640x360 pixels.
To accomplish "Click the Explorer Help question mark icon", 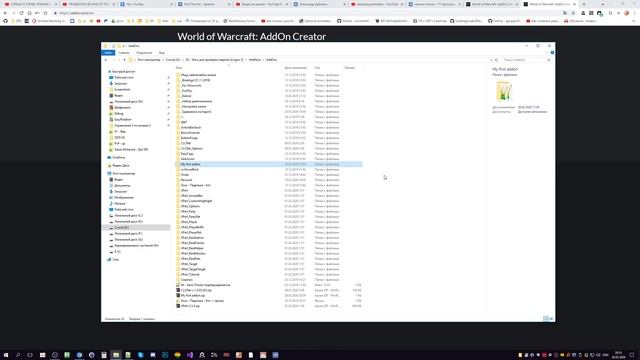I will [x=552, y=53].
